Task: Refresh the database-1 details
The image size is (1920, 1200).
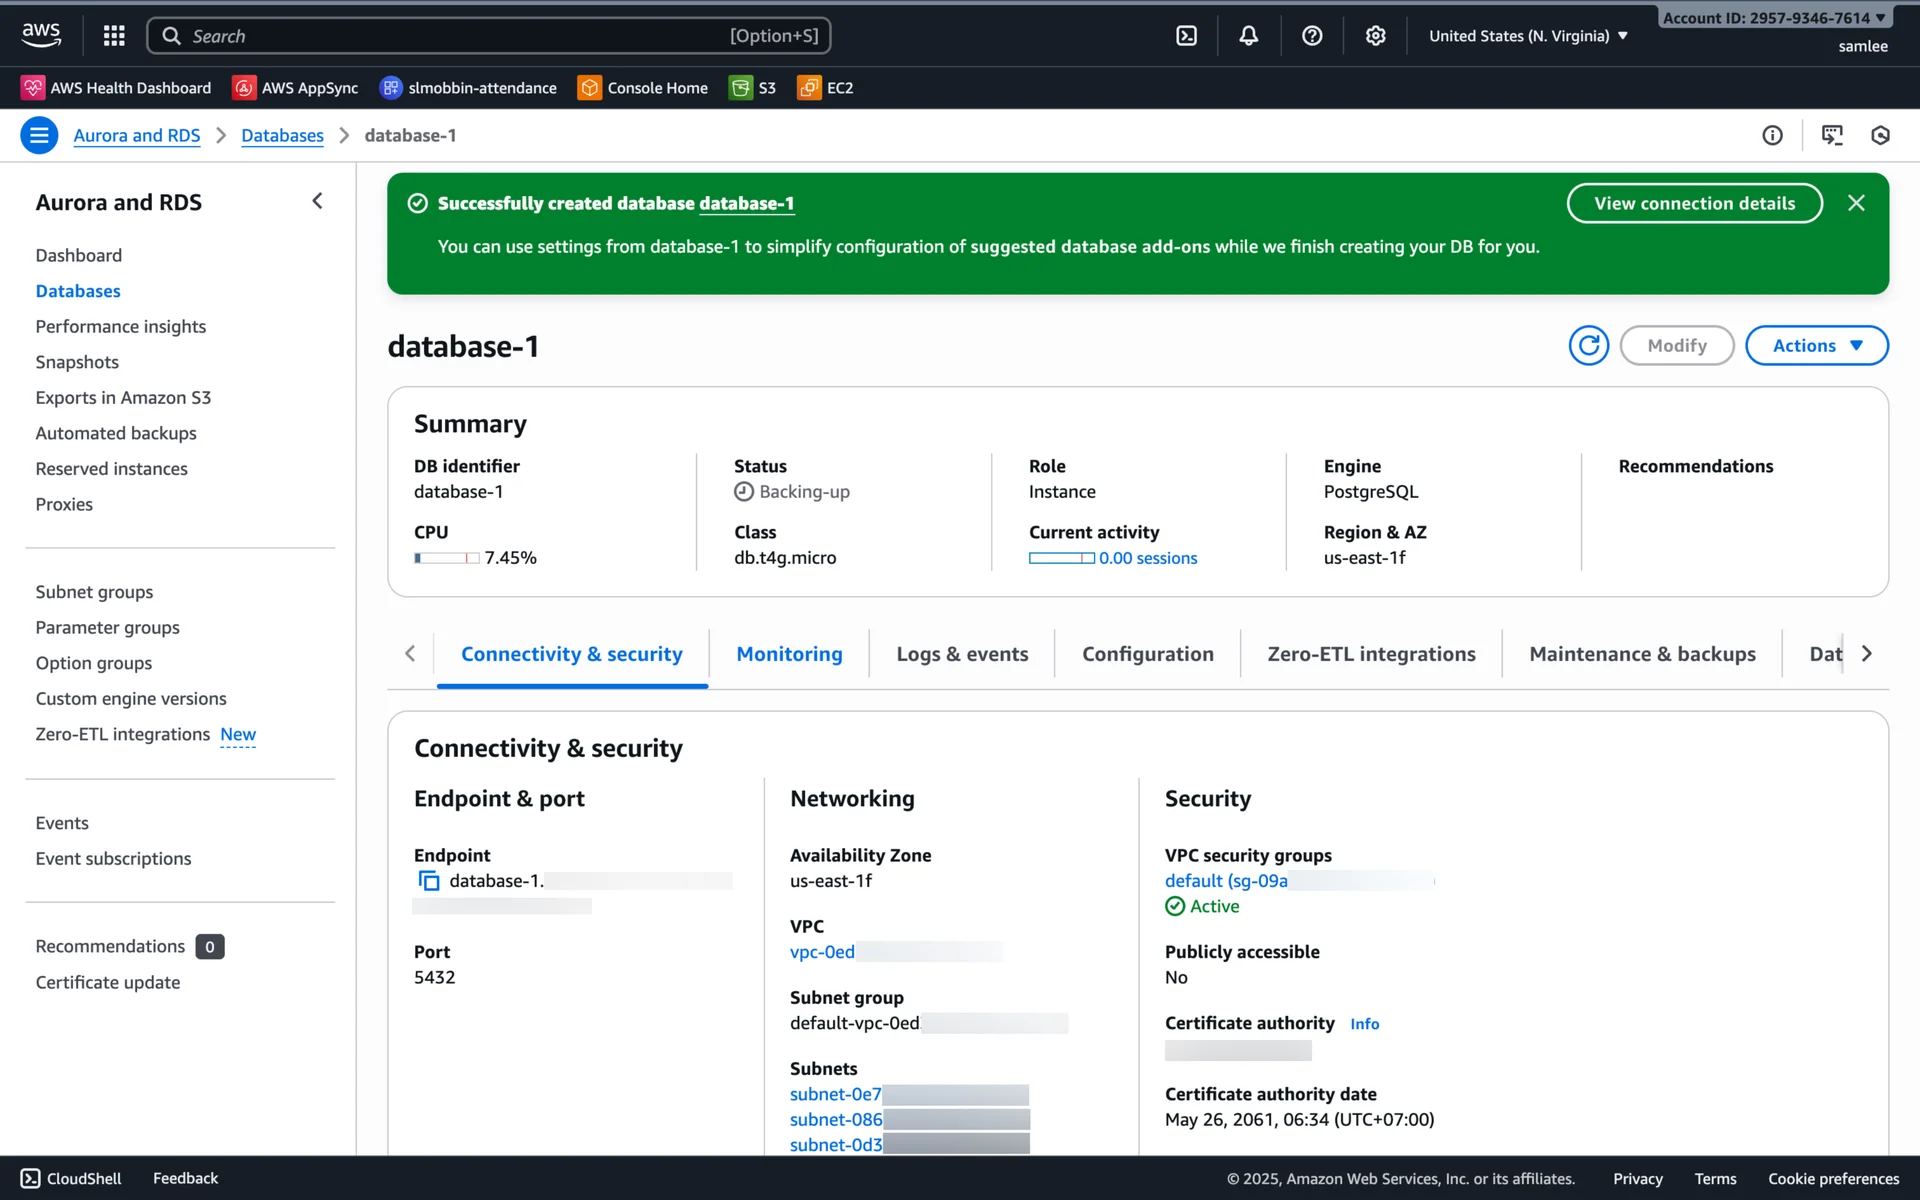Action: point(1588,346)
